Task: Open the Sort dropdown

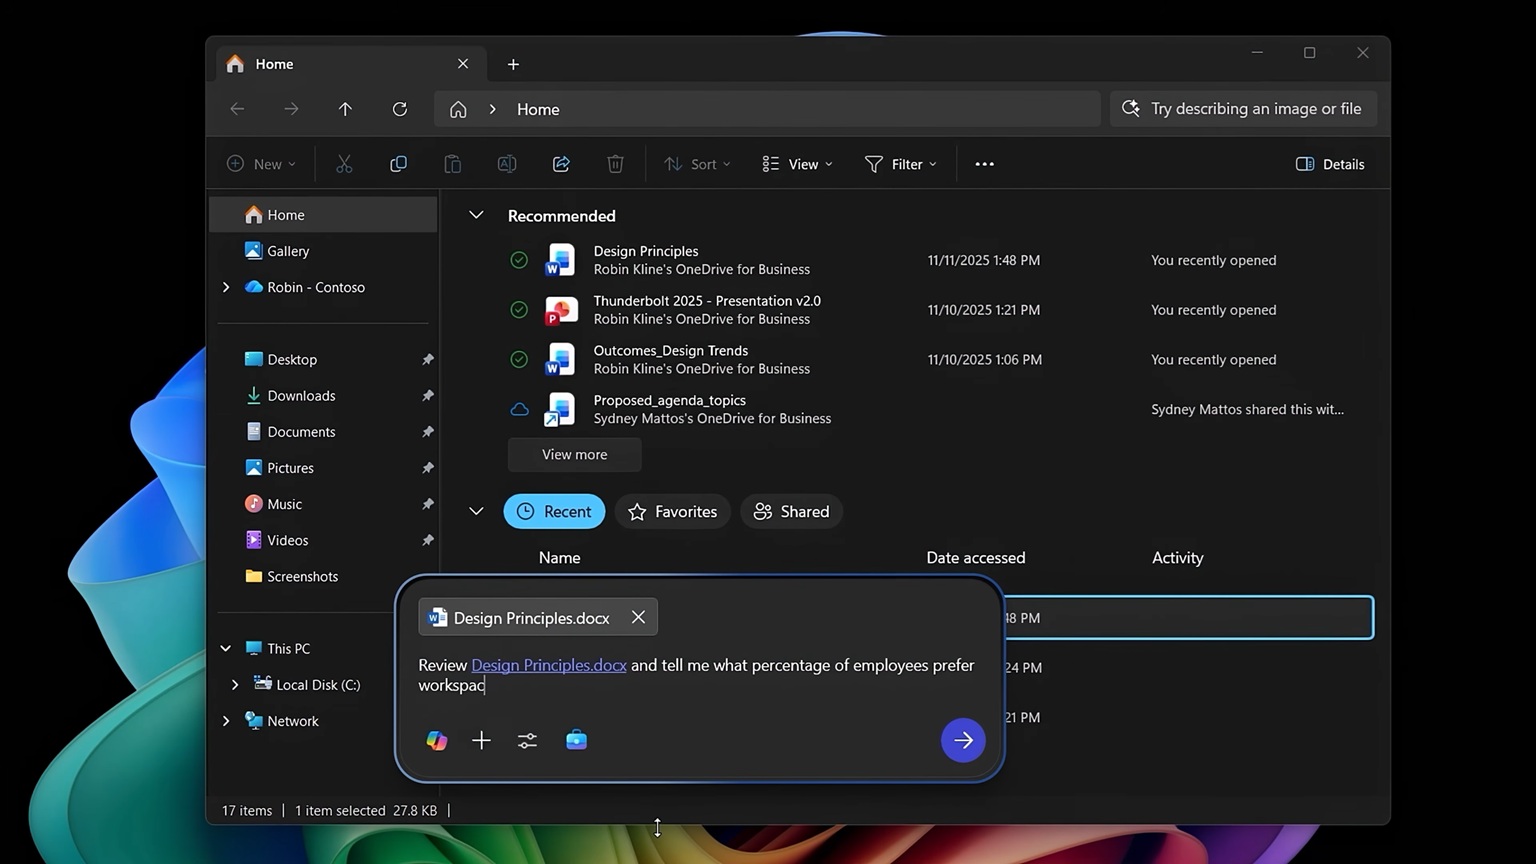Action: pos(697,163)
